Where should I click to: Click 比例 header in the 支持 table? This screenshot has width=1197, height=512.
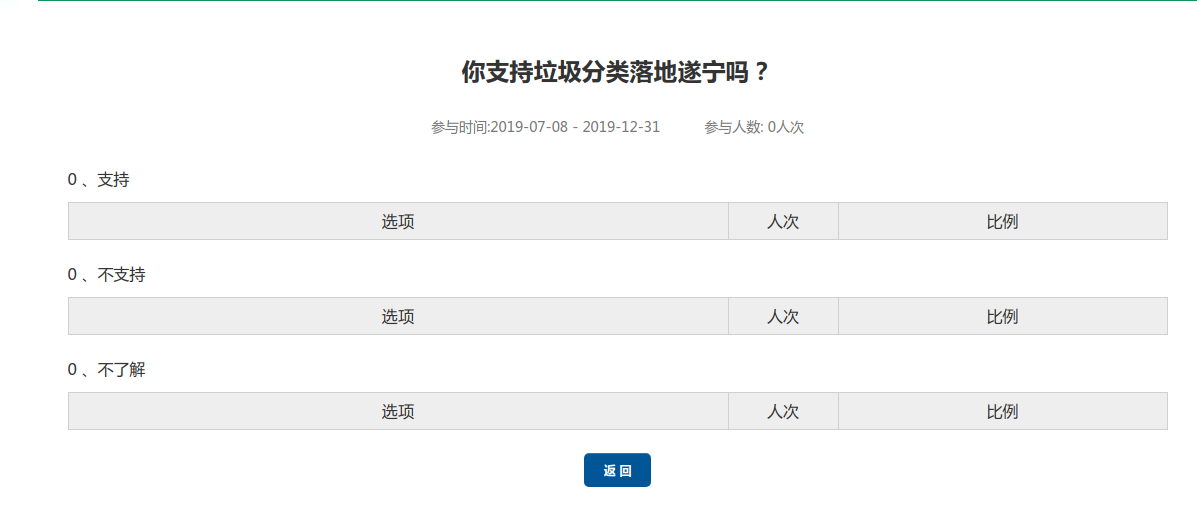1002,222
